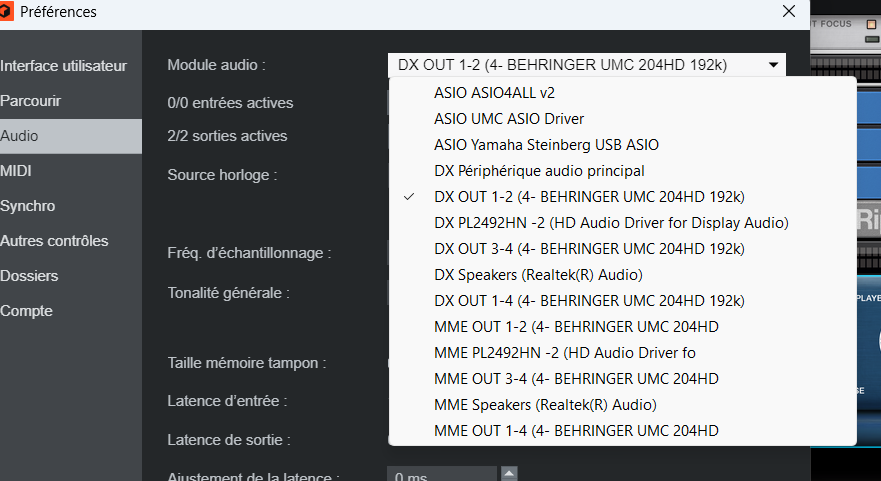Open the Module audio dropdown arrow
The image size is (881, 481).
773,65
